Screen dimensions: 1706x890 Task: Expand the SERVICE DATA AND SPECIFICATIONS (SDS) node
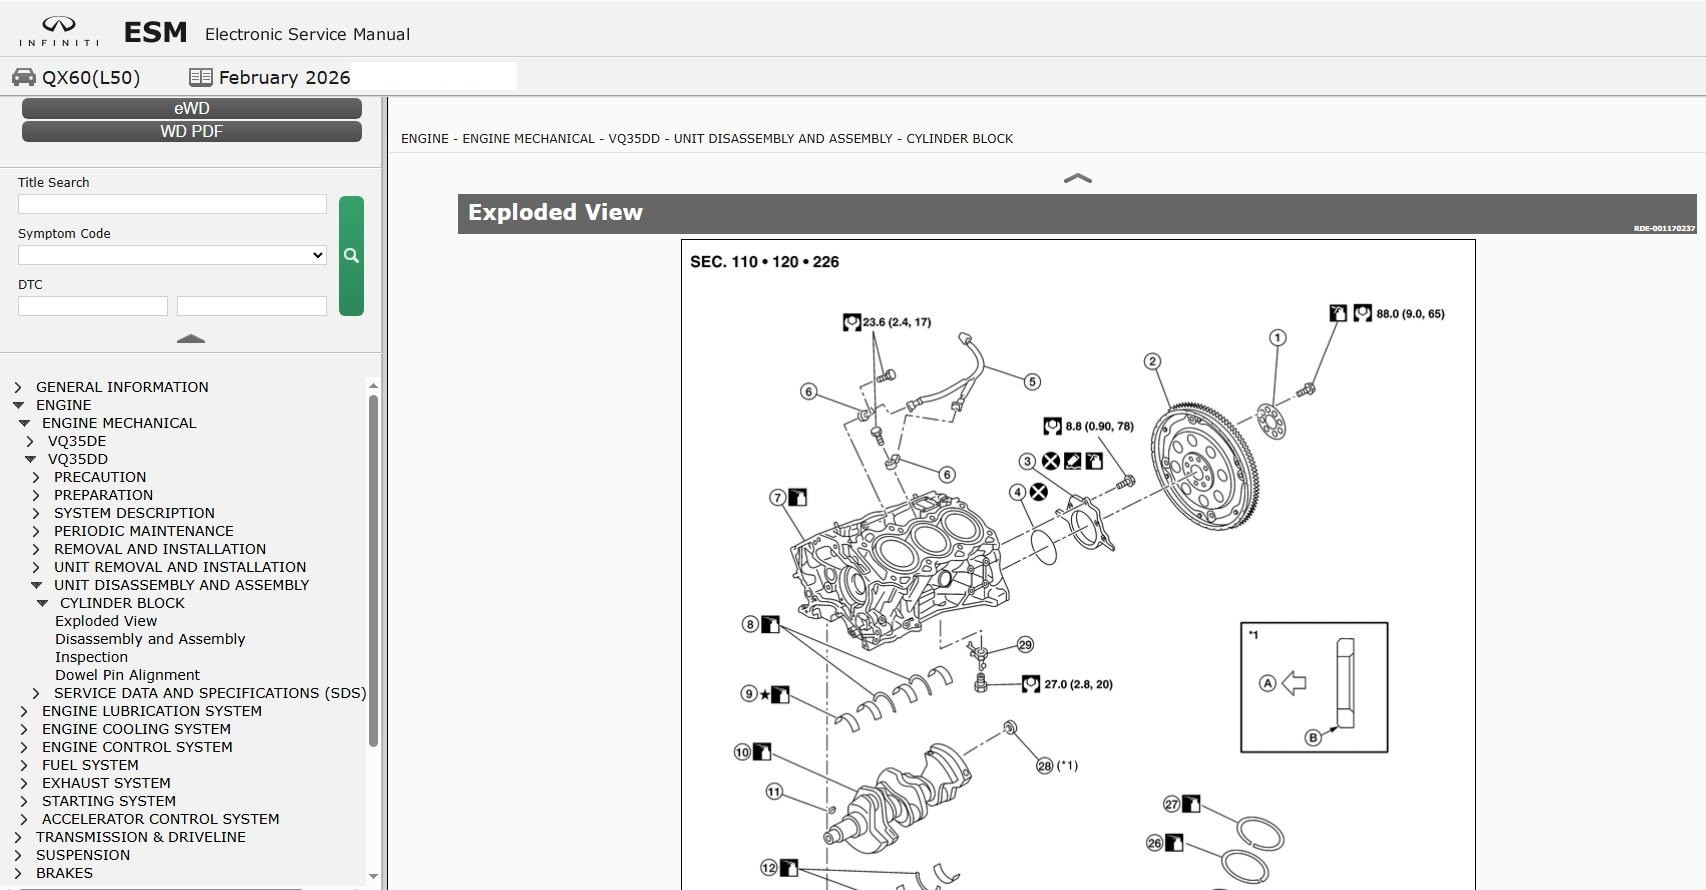[x=36, y=693]
